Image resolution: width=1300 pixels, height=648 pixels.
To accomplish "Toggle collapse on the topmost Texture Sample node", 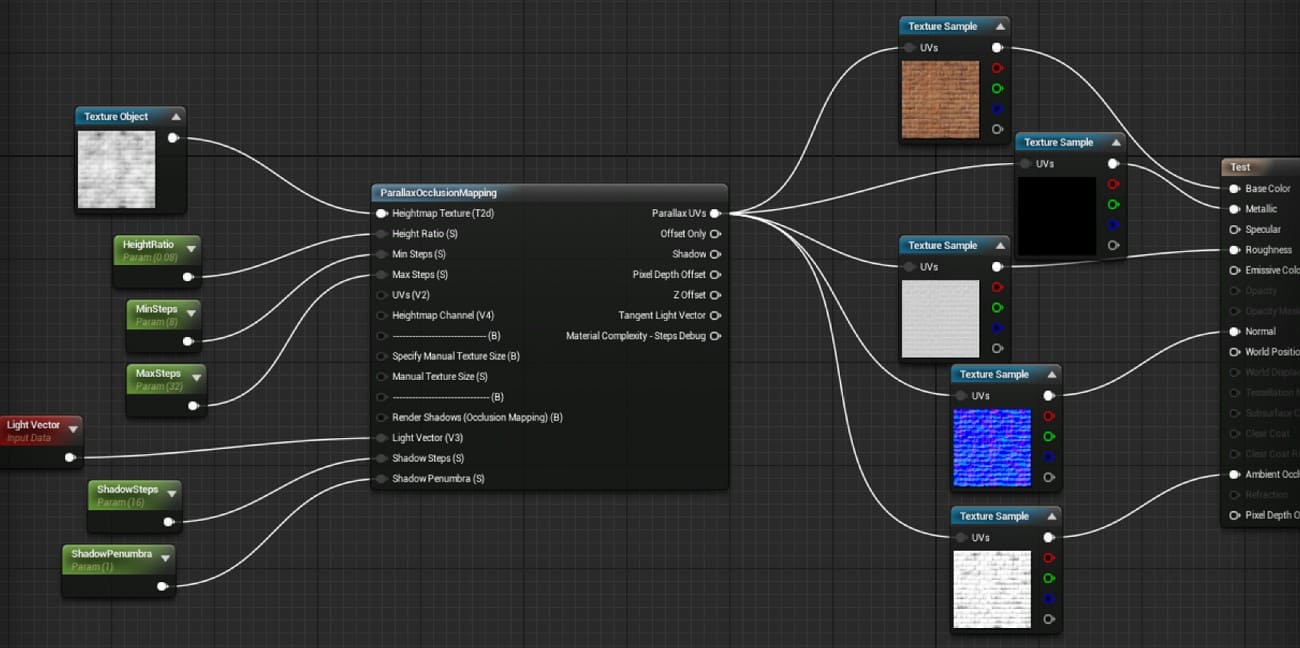I will pyautogui.click(x=1002, y=26).
